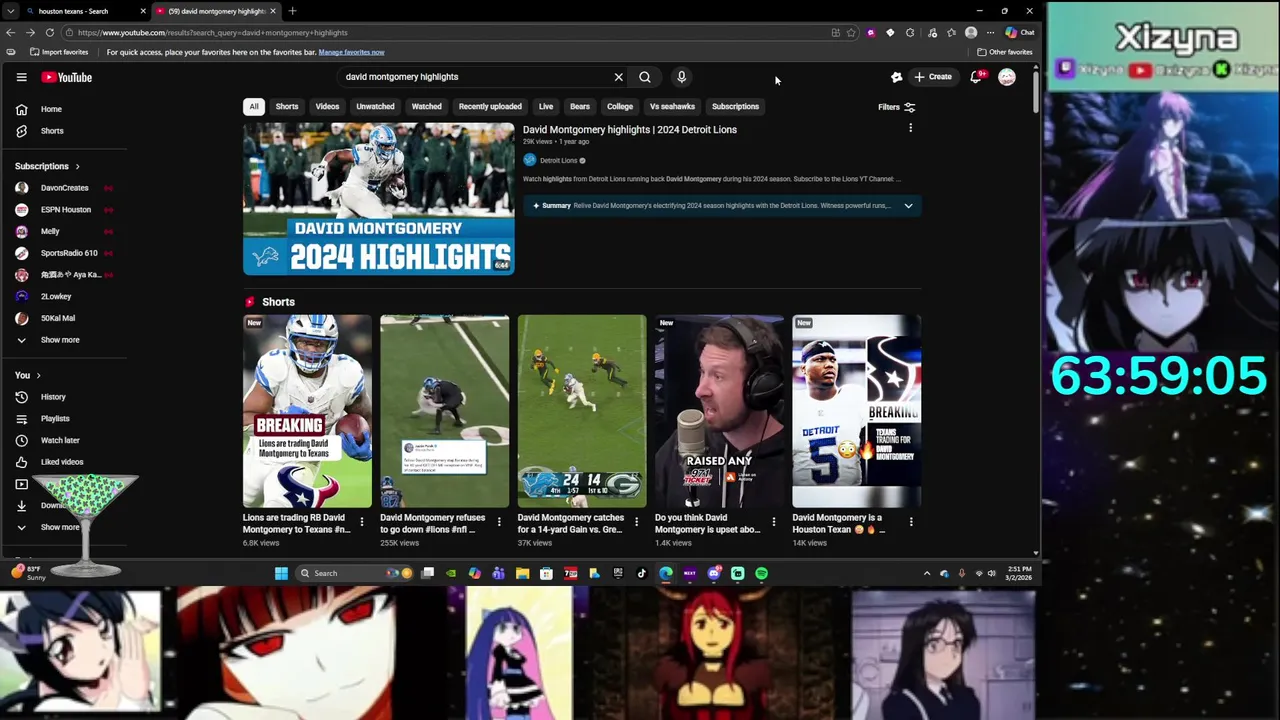Clear the search box with the X icon
This screenshot has height=720, width=1280.
618,77
